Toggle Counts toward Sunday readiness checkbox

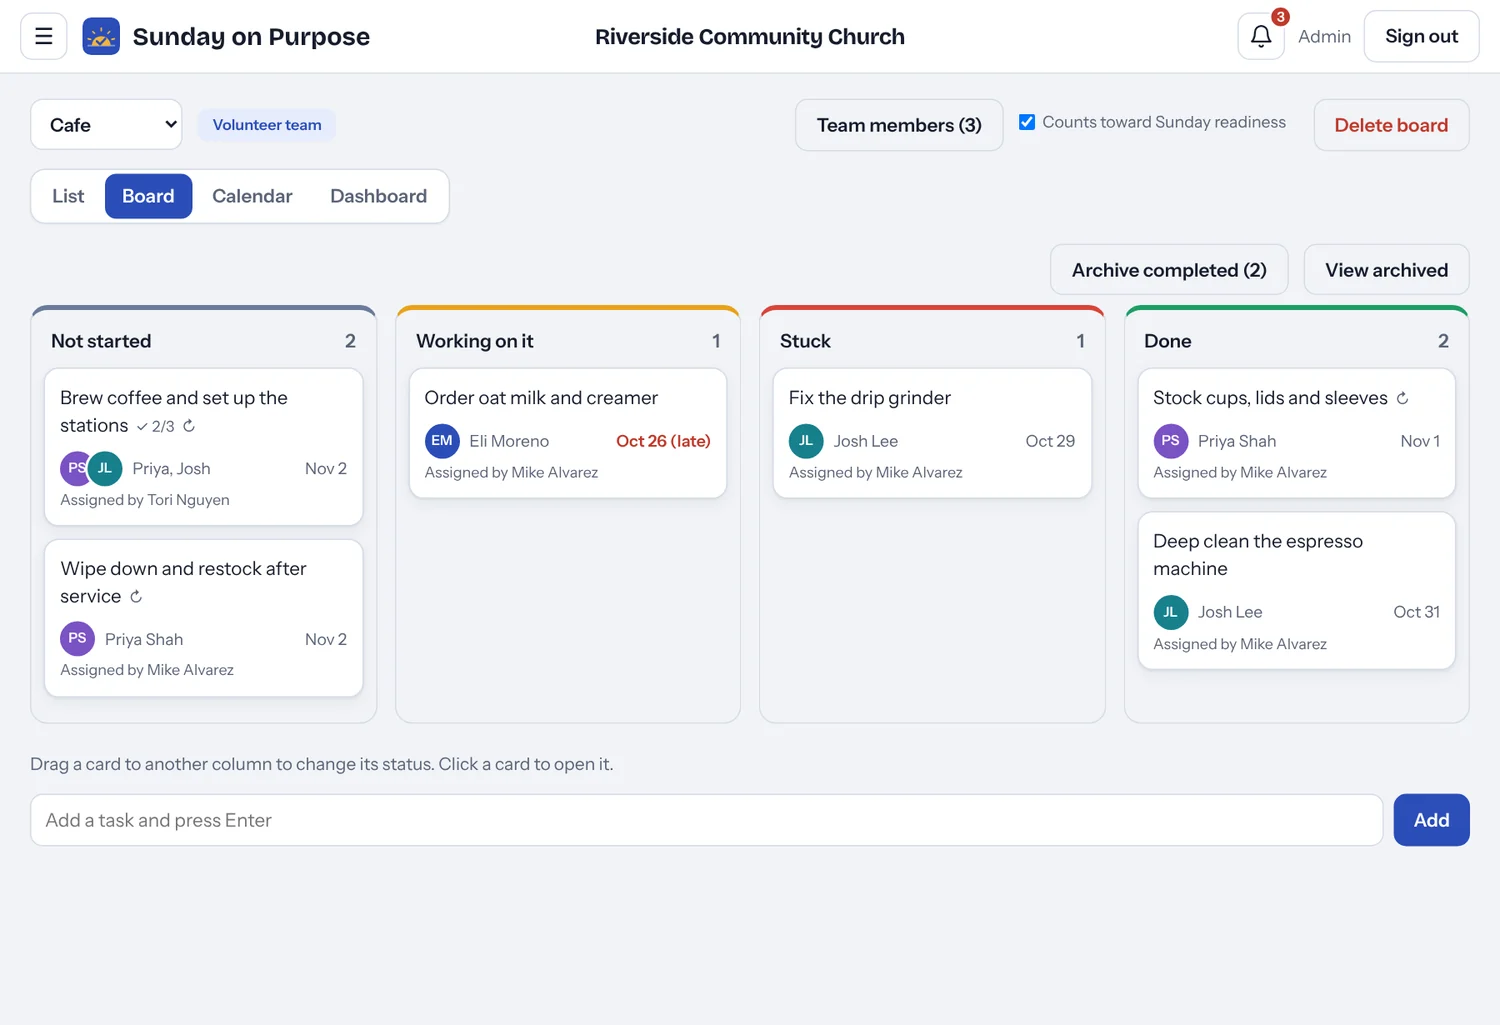click(1027, 122)
